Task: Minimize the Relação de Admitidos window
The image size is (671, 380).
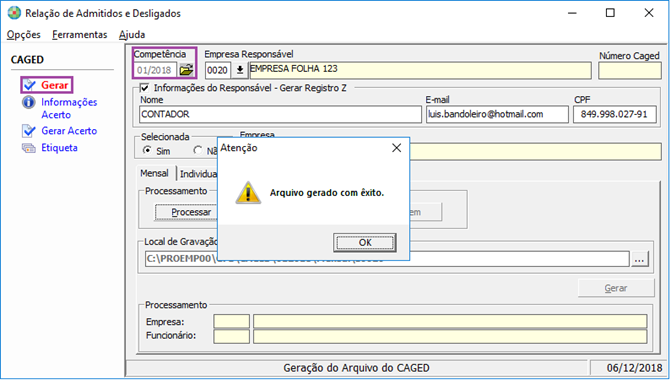Action: 572,13
